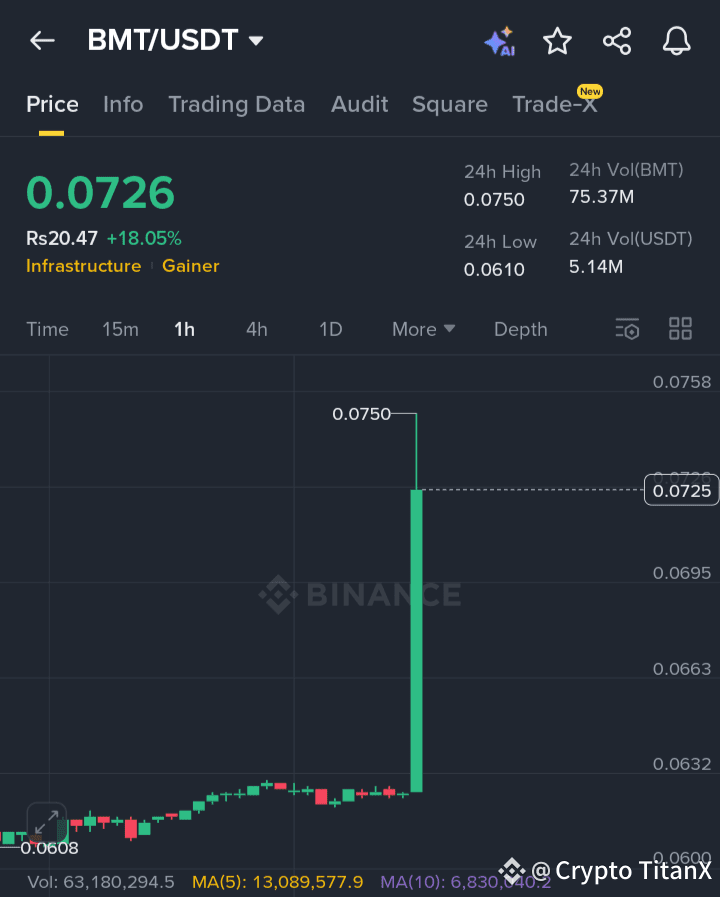Expand the More intervals dropdown
Viewport: 720px width, 897px height.
[423, 330]
